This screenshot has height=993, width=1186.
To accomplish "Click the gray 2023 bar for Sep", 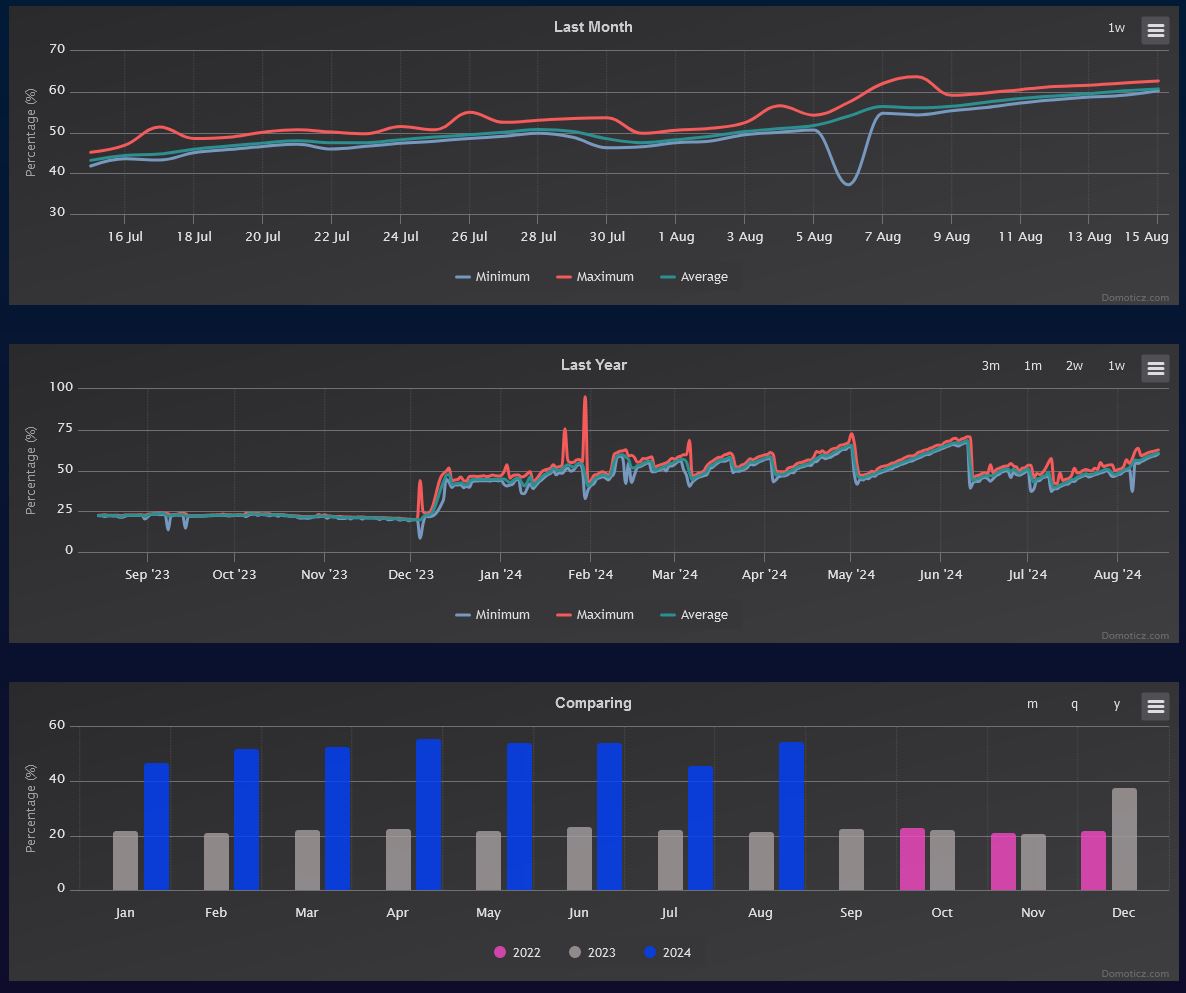I will tap(851, 860).
